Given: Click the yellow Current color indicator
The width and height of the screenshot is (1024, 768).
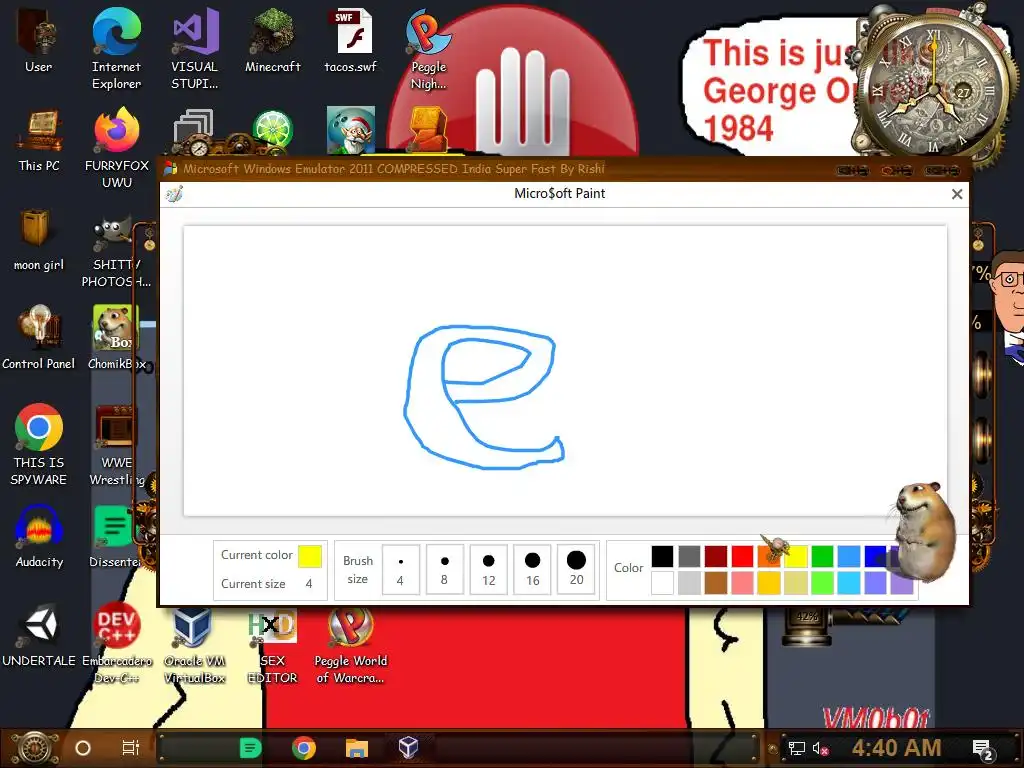Looking at the screenshot, I should [310, 556].
